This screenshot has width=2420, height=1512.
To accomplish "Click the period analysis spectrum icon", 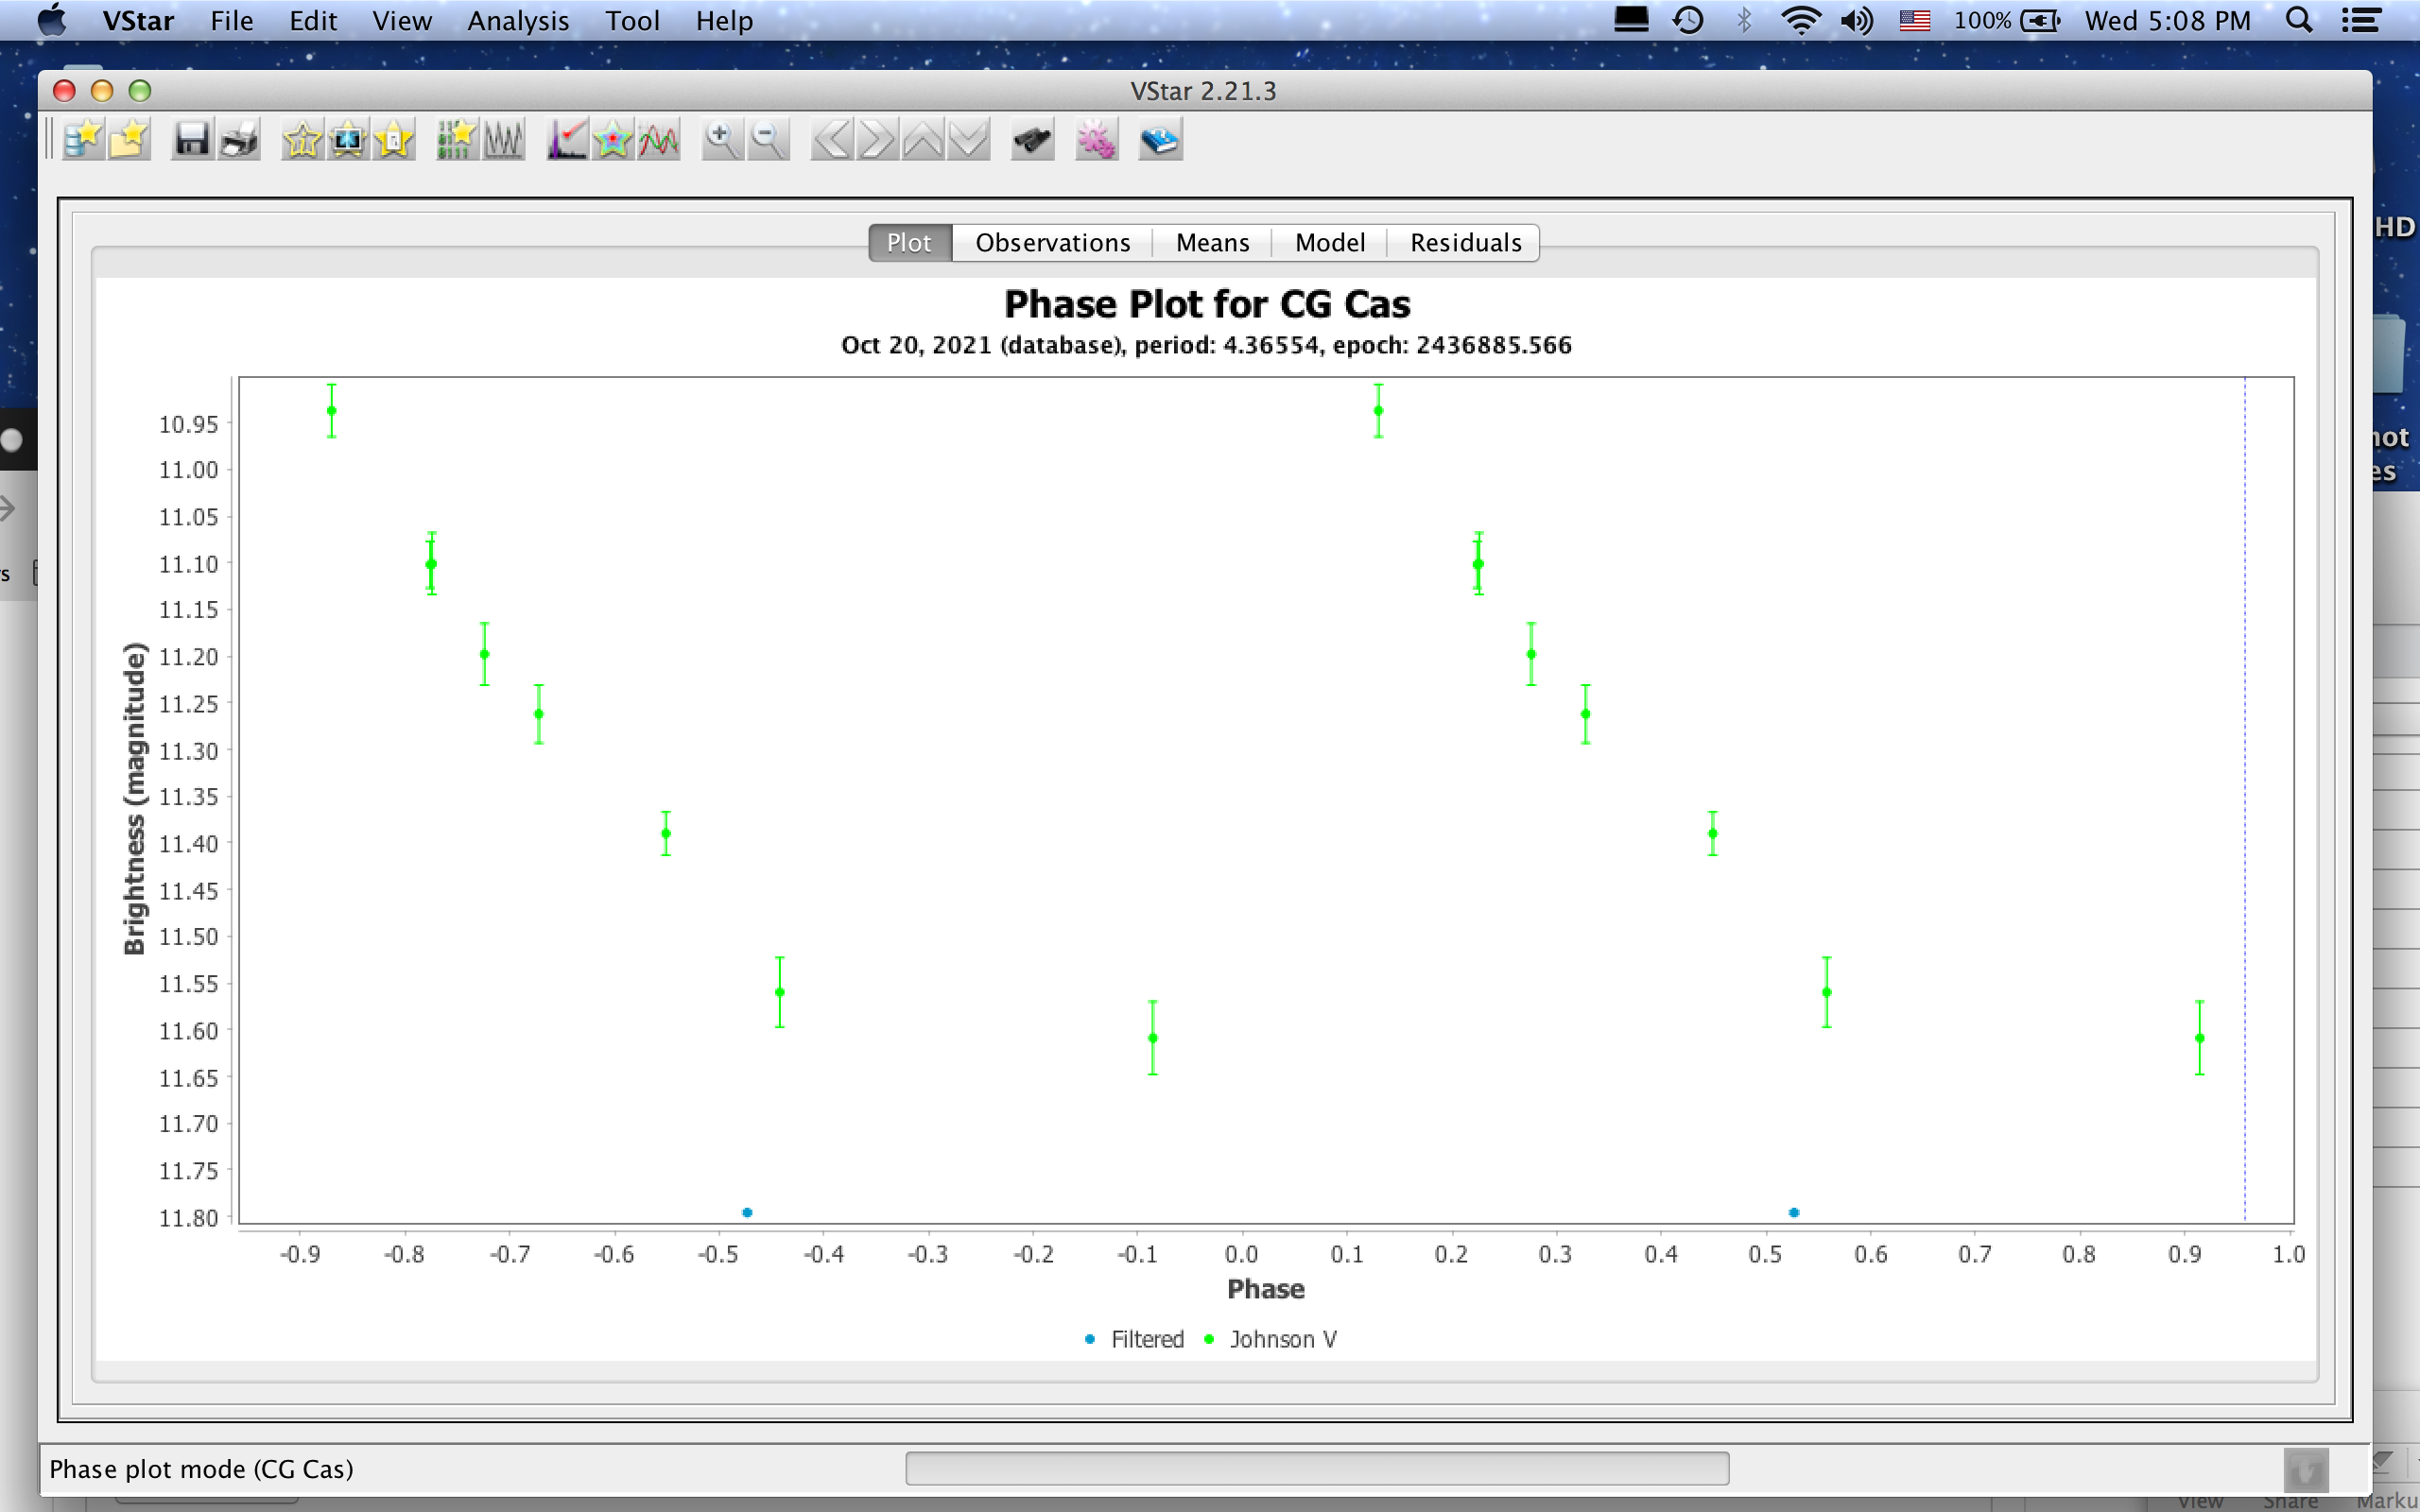I will point(567,140).
